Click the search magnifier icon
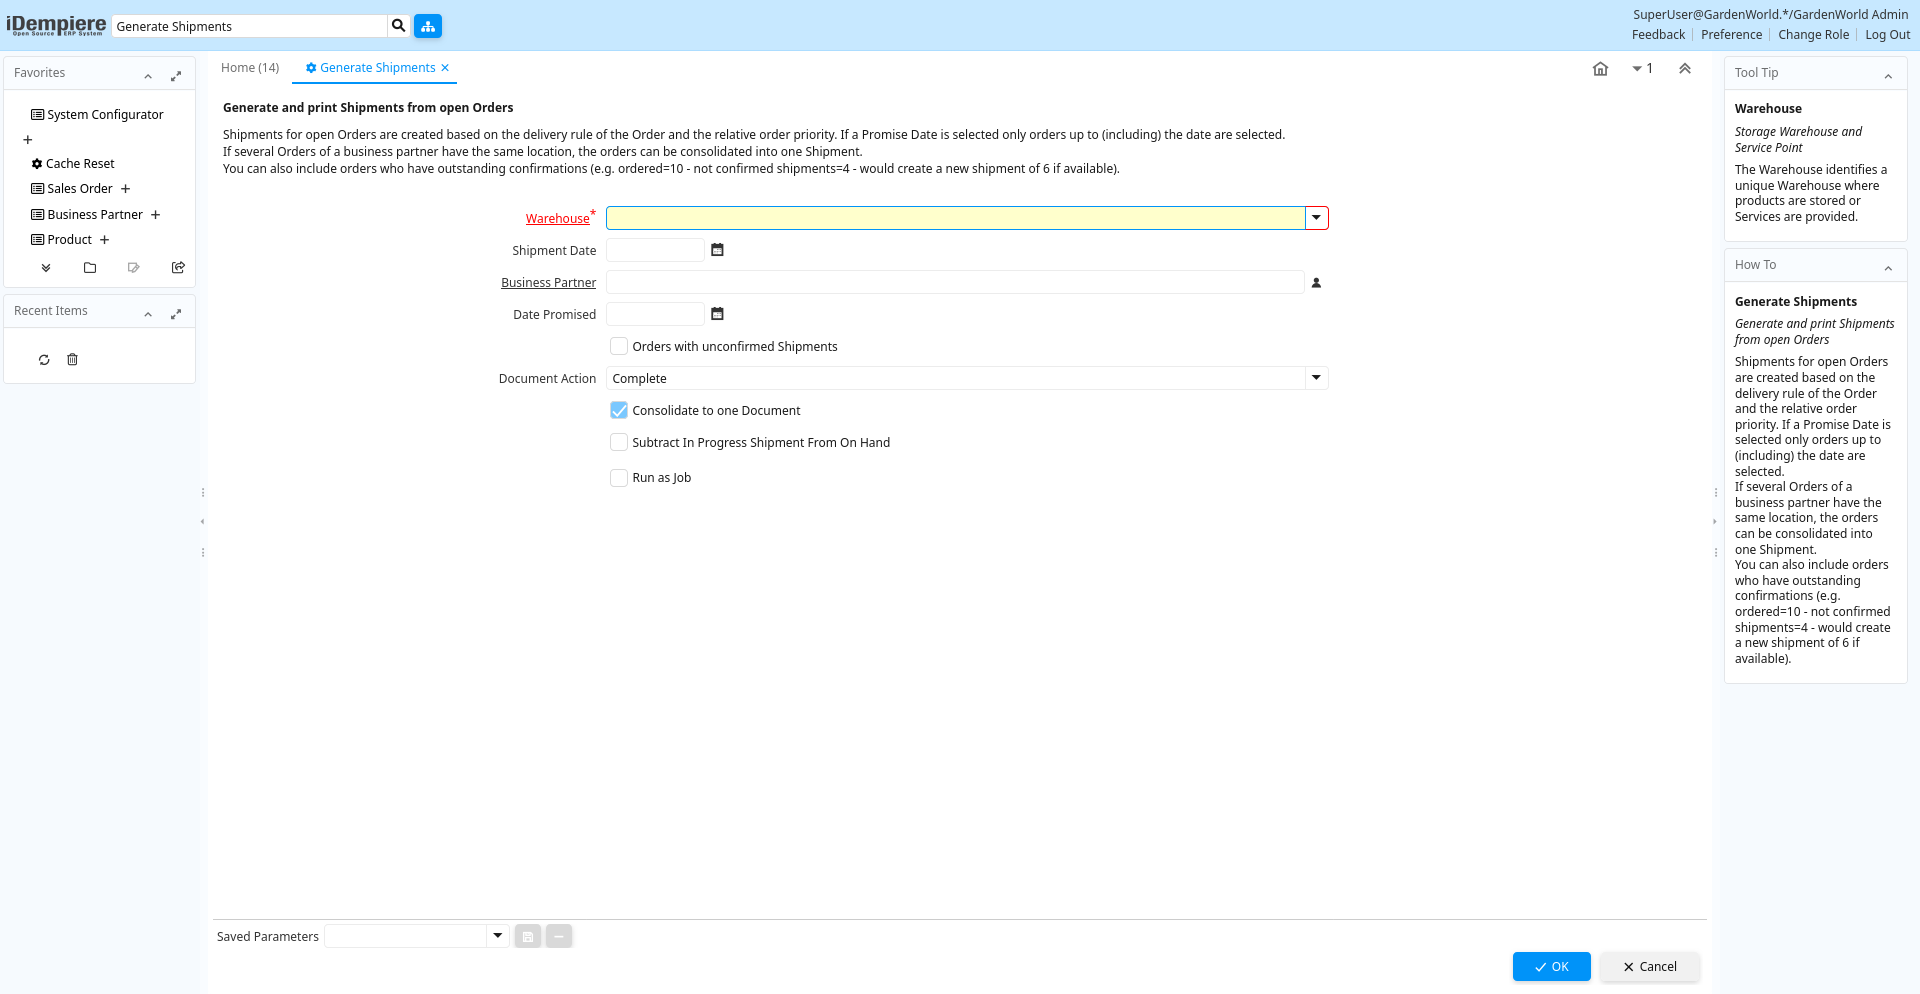The image size is (1920, 994). [x=398, y=26]
